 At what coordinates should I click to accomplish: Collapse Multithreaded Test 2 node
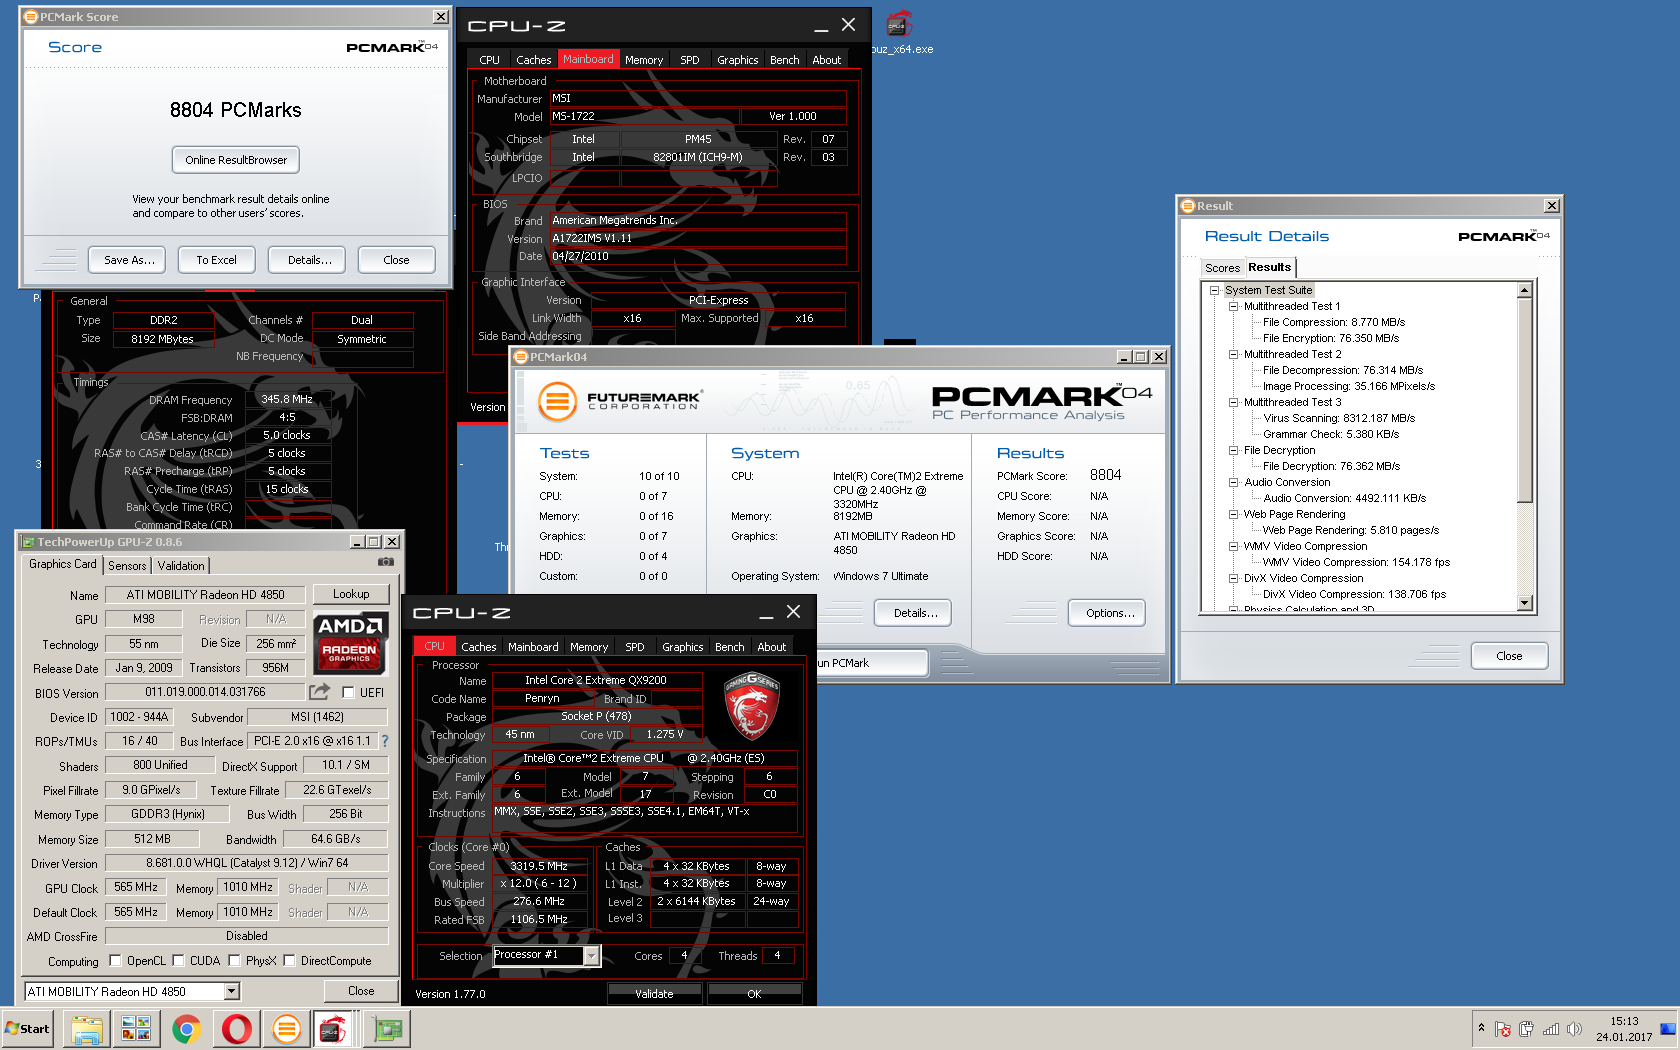click(x=1233, y=354)
